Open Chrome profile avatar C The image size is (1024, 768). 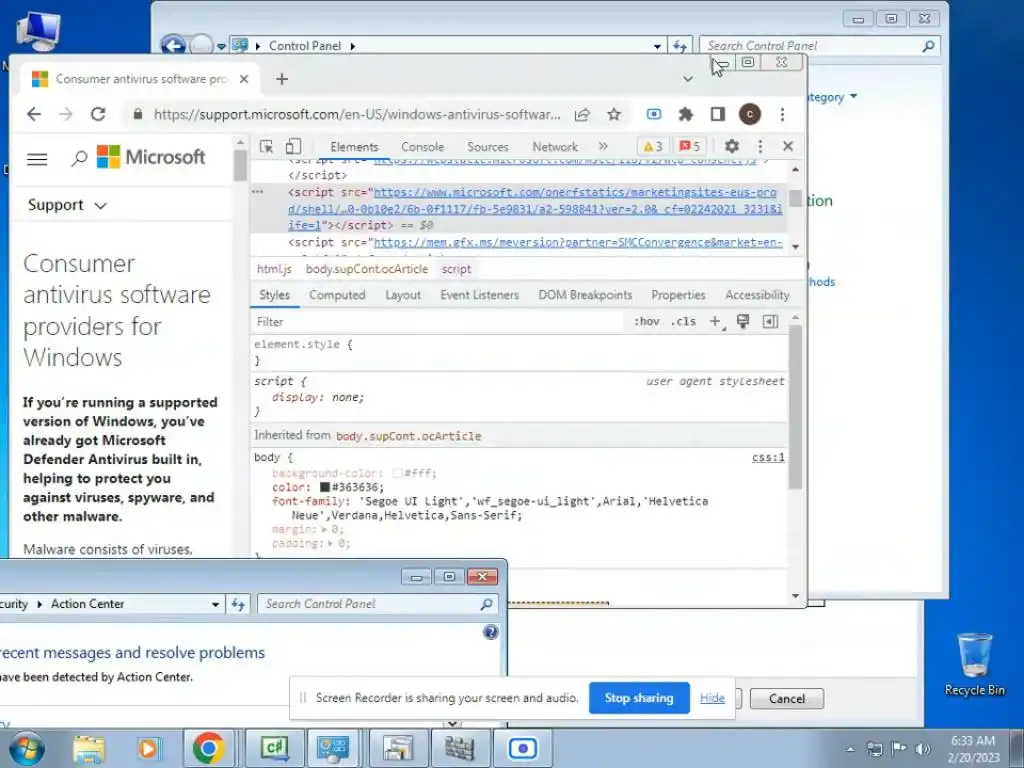(x=750, y=114)
